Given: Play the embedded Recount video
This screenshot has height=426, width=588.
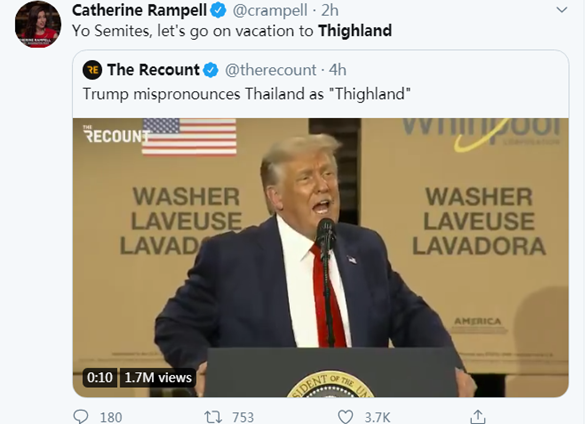Looking at the screenshot, I should click(x=321, y=258).
